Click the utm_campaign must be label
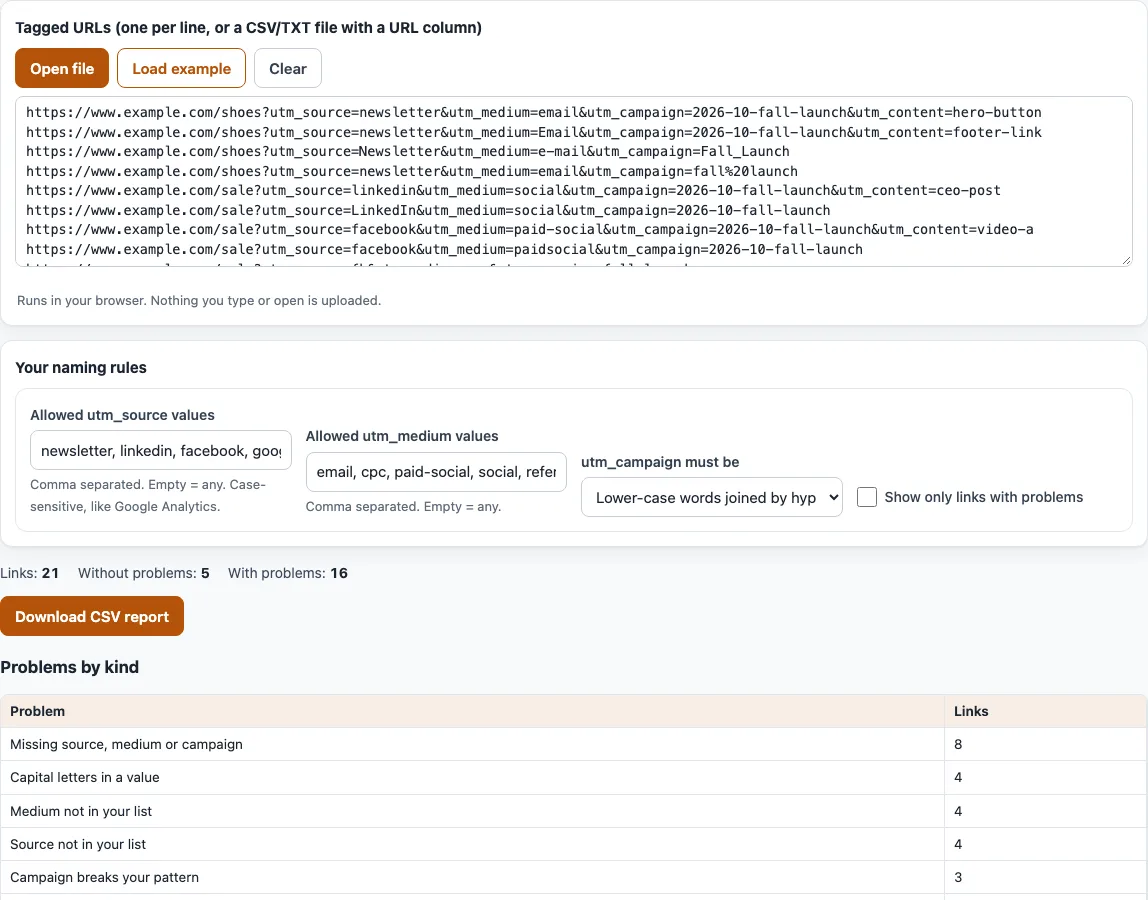 pyautogui.click(x=660, y=462)
